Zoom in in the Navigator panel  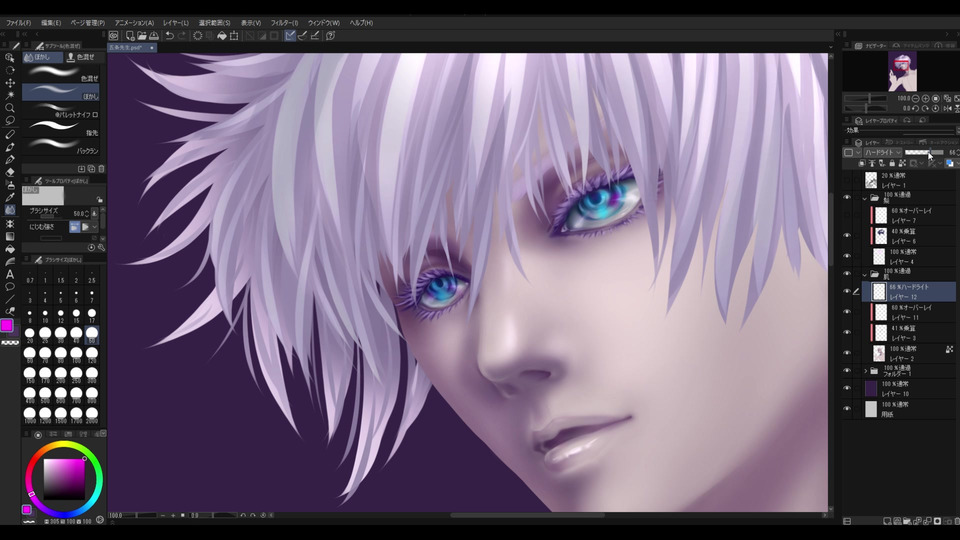(x=926, y=99)
